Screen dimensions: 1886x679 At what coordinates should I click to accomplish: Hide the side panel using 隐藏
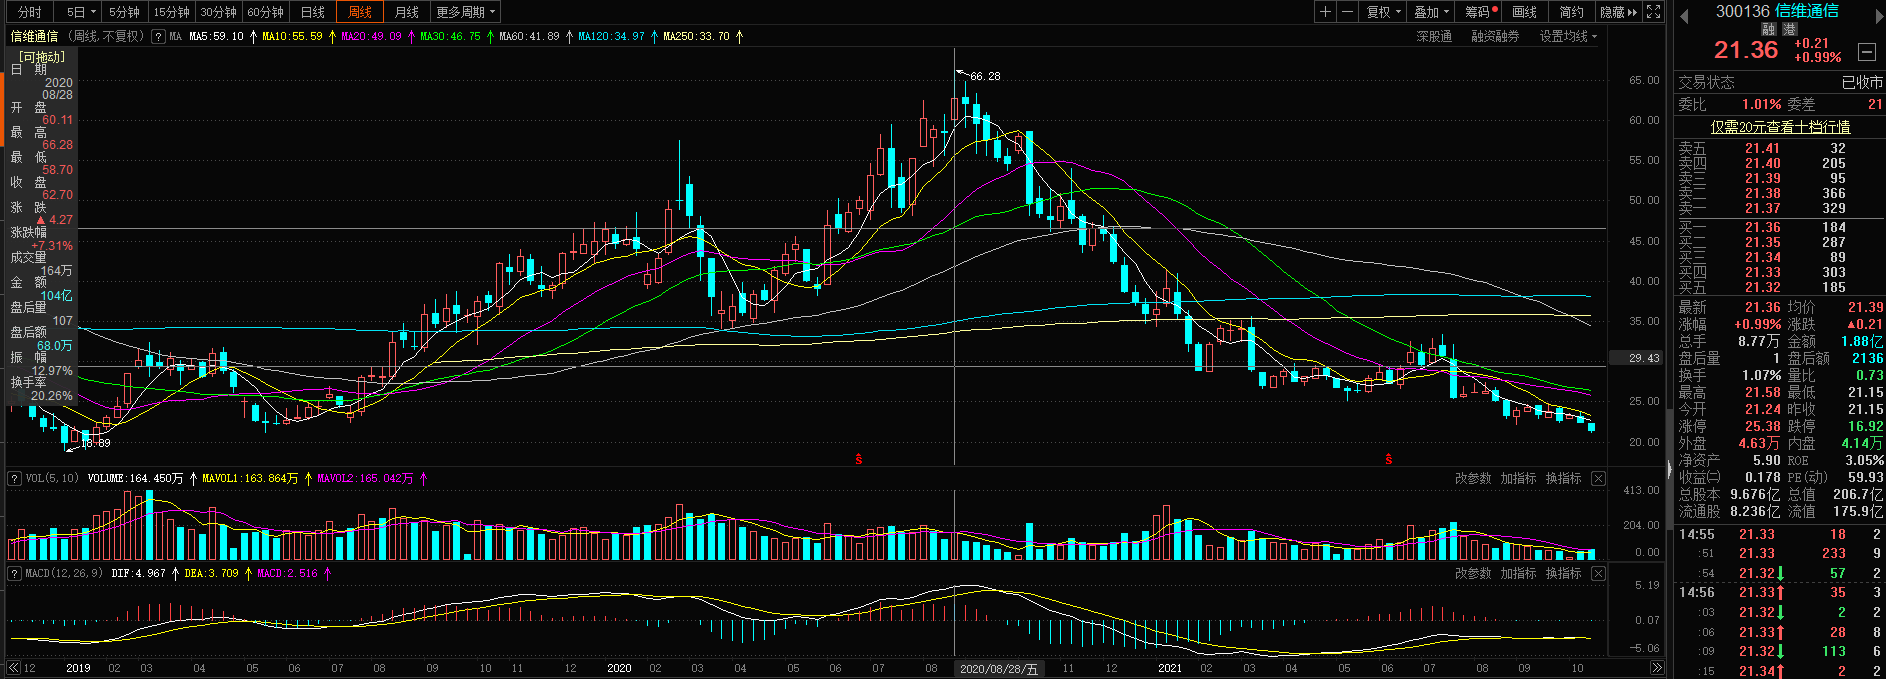[1618, 12]
